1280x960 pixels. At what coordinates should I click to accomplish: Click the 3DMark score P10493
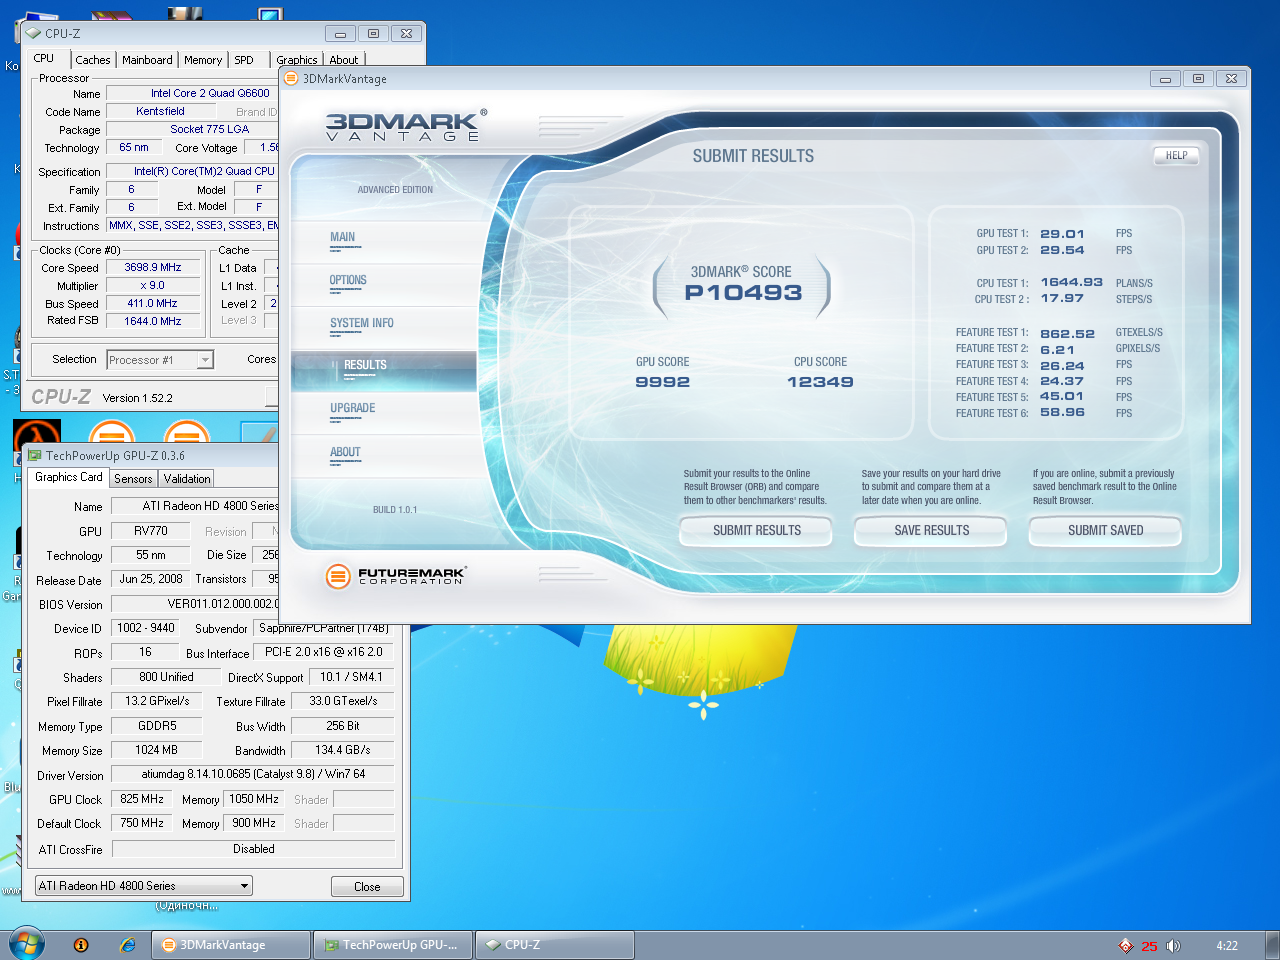pyautogui.click(x=743, y=293)
